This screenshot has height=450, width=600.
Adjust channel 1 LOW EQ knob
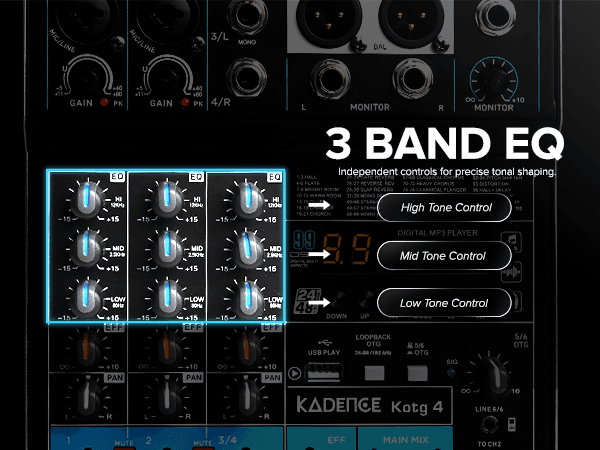coord(86,298)
